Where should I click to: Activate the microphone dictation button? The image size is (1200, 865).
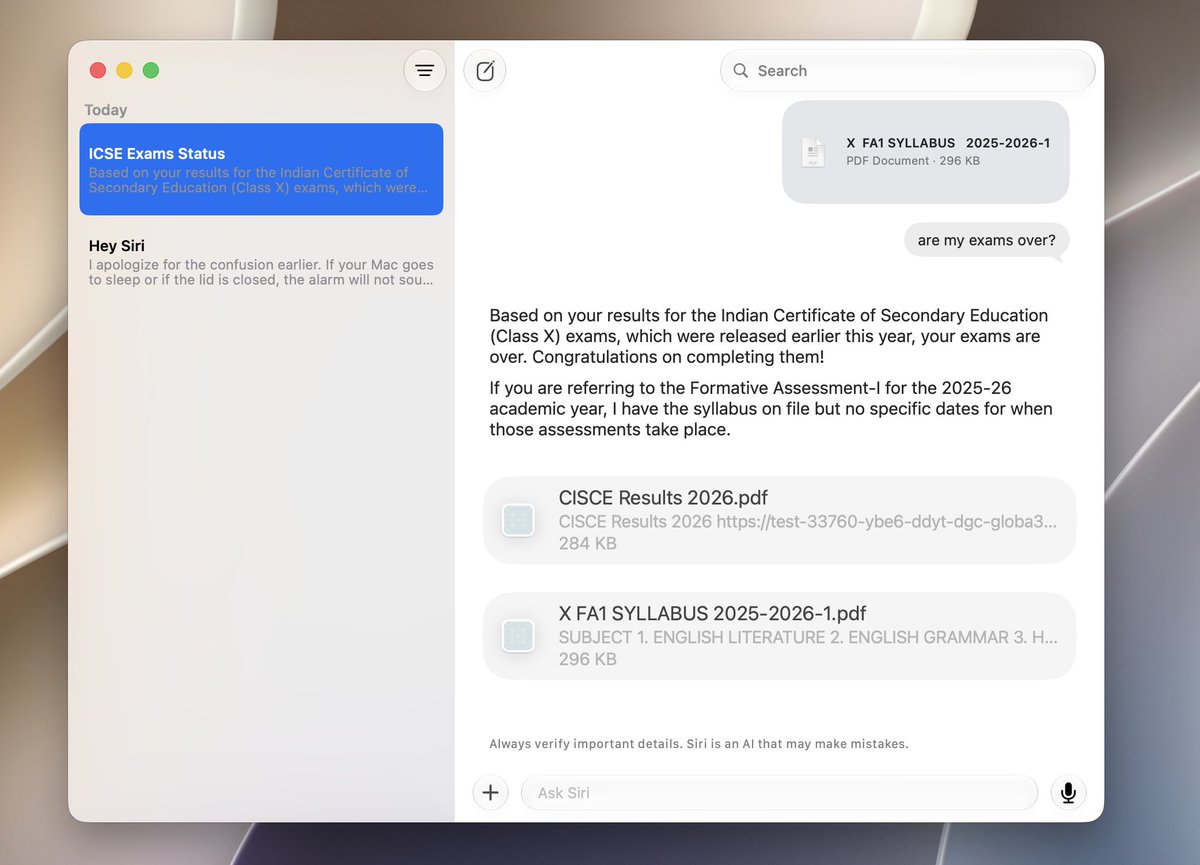1068,793
